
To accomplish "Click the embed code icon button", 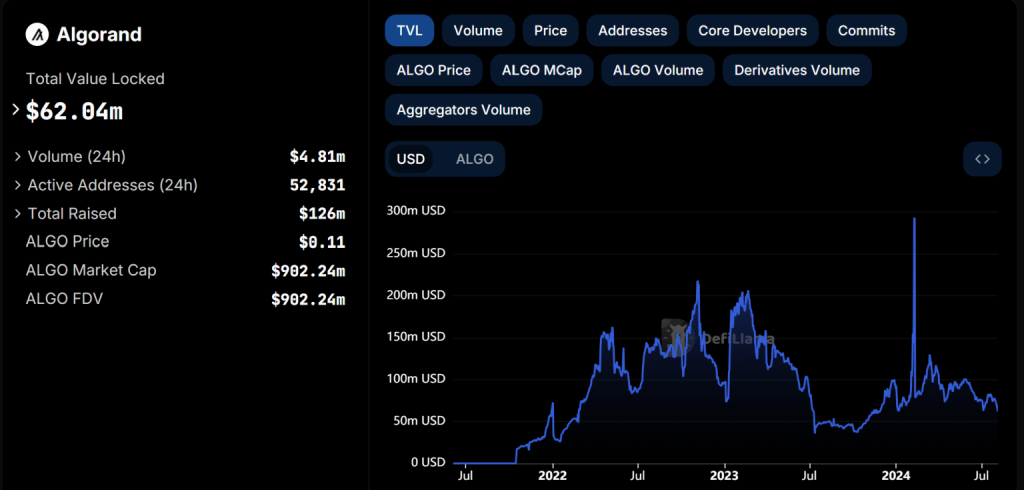I will 982,159.
